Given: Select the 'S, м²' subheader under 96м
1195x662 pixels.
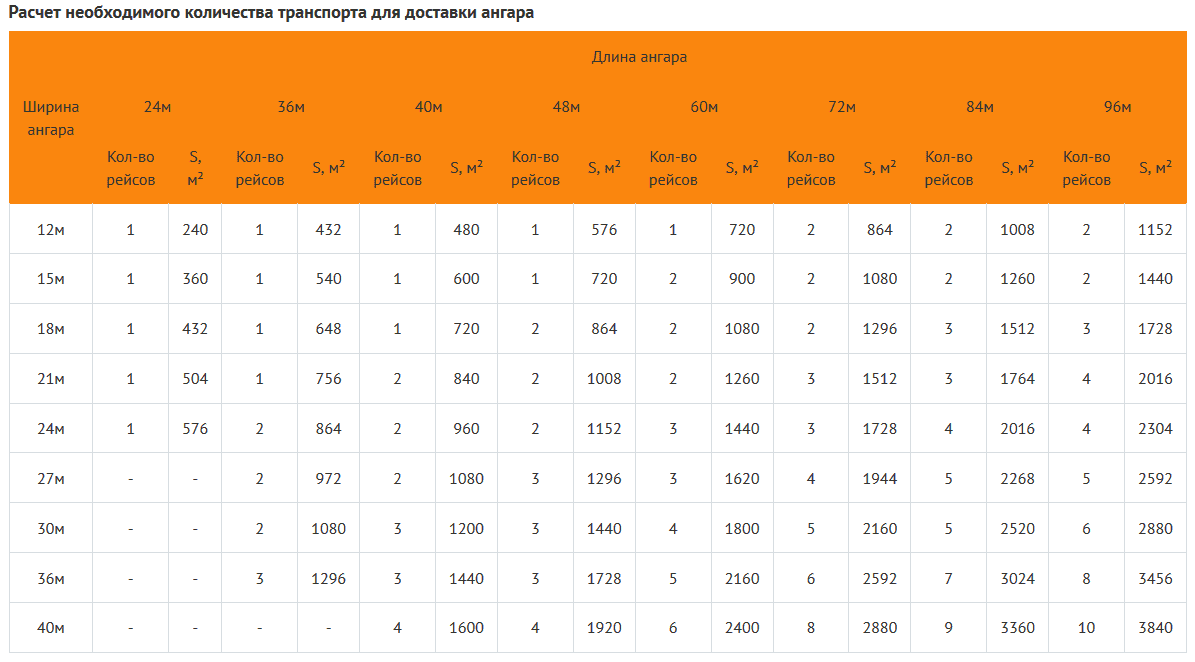Looking at the screenshot, I should (x=1155, y=169).
